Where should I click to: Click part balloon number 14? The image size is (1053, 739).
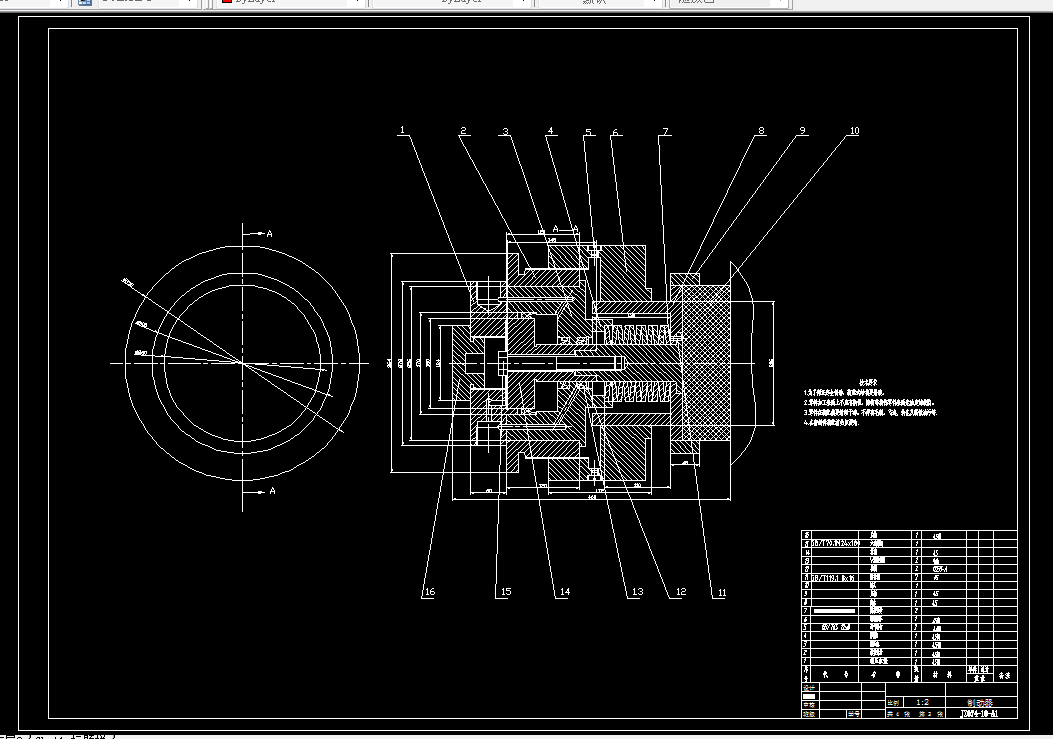(565, 592)
